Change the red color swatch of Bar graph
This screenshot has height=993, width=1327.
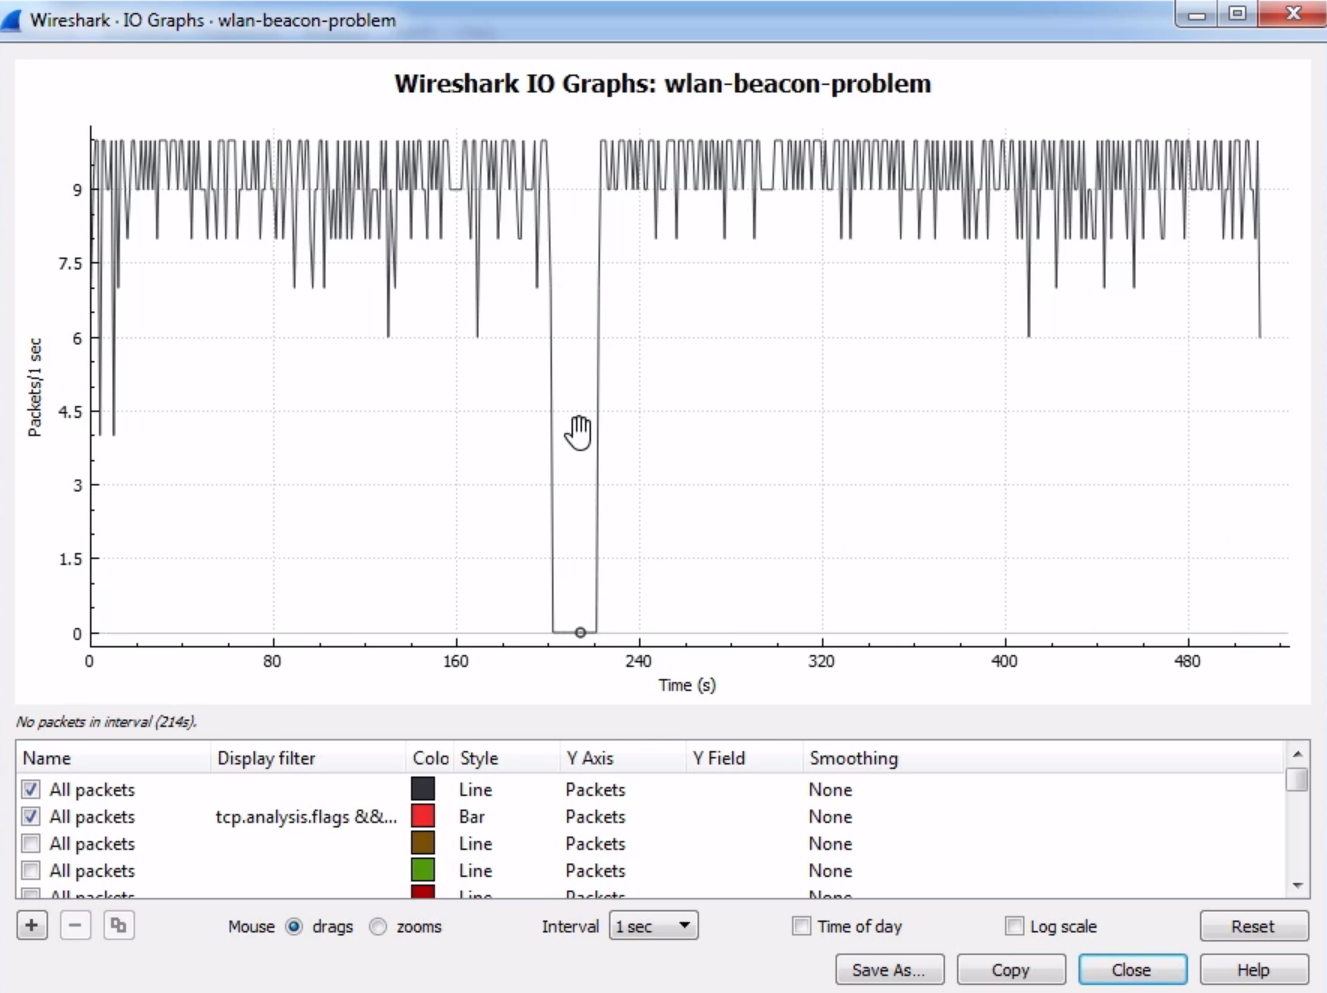(x=423, y=816)
